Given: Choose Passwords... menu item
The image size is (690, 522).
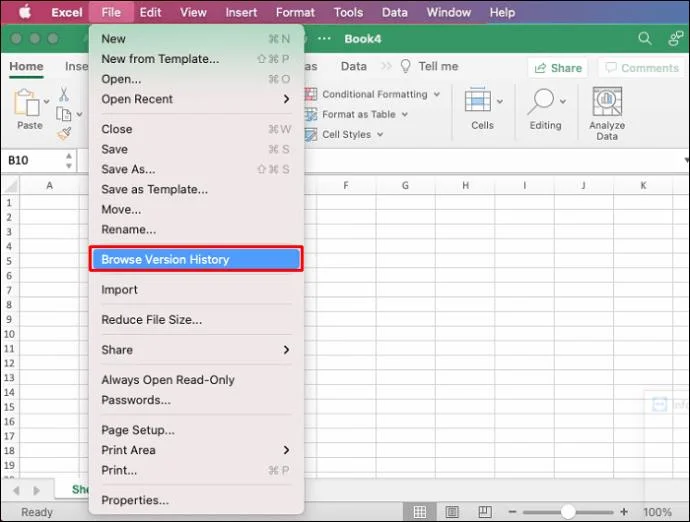Looking at the screenshot, I should [x=196, y=400].
